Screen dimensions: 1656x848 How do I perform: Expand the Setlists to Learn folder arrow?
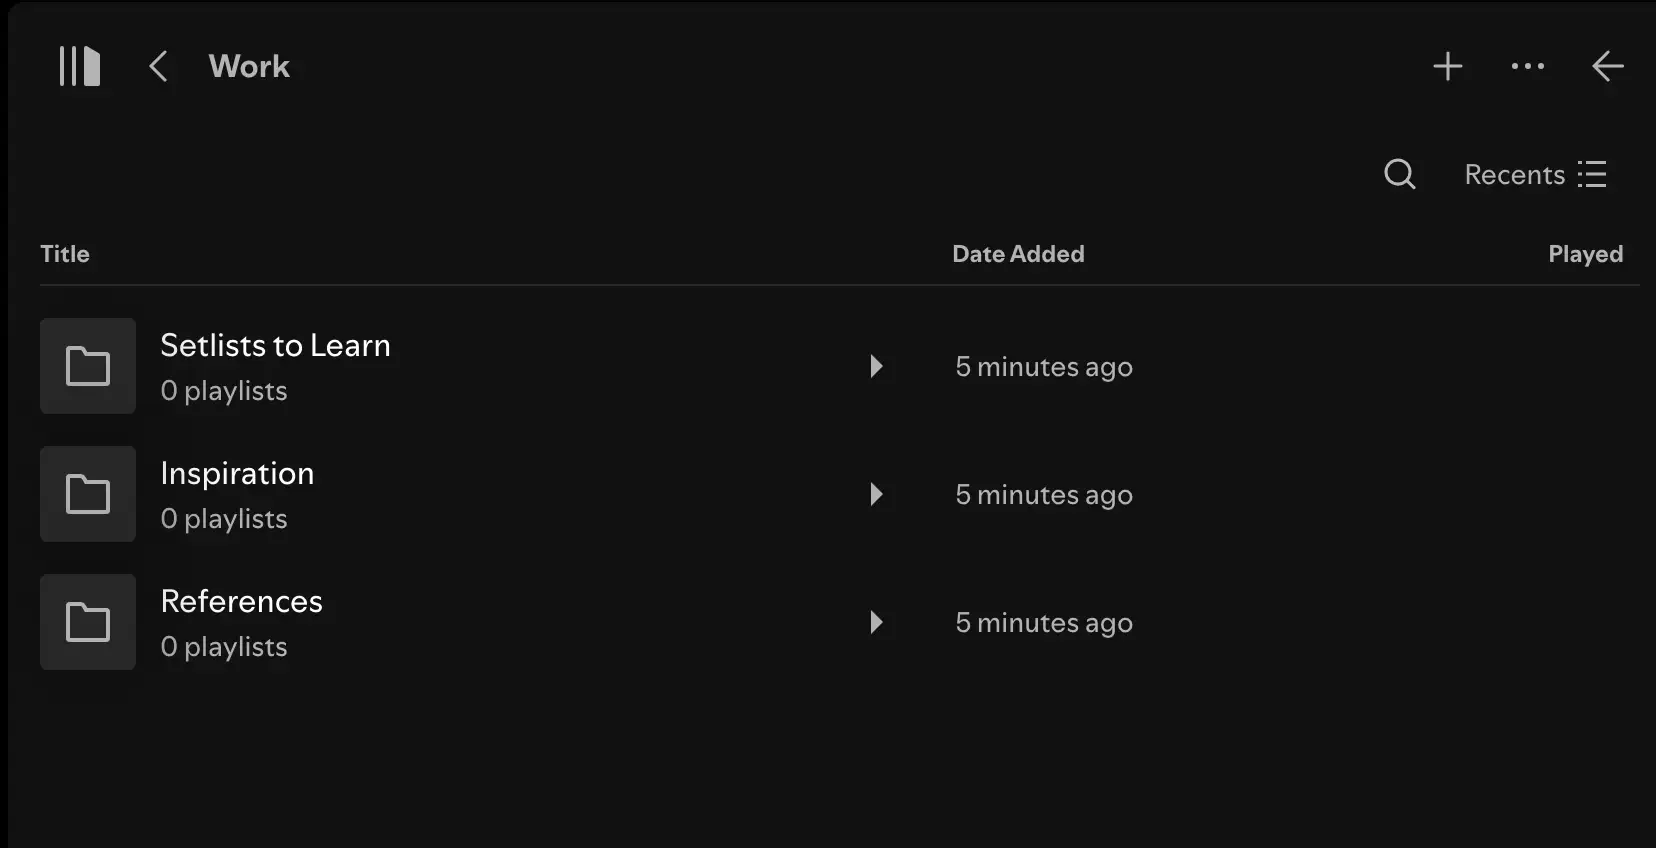coord(876,366)
